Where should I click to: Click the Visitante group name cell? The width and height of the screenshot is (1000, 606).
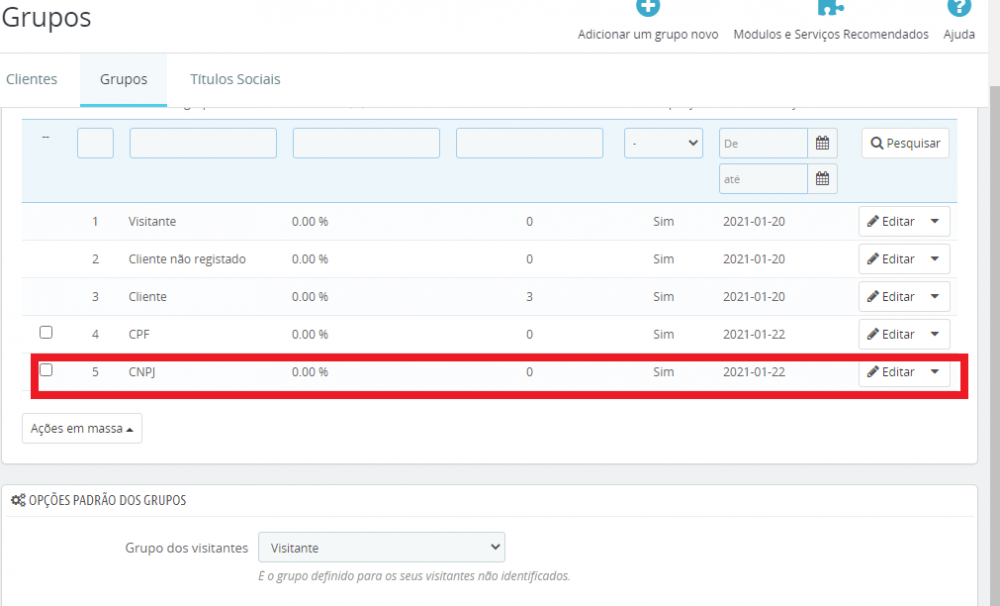(x=152, y=221)
